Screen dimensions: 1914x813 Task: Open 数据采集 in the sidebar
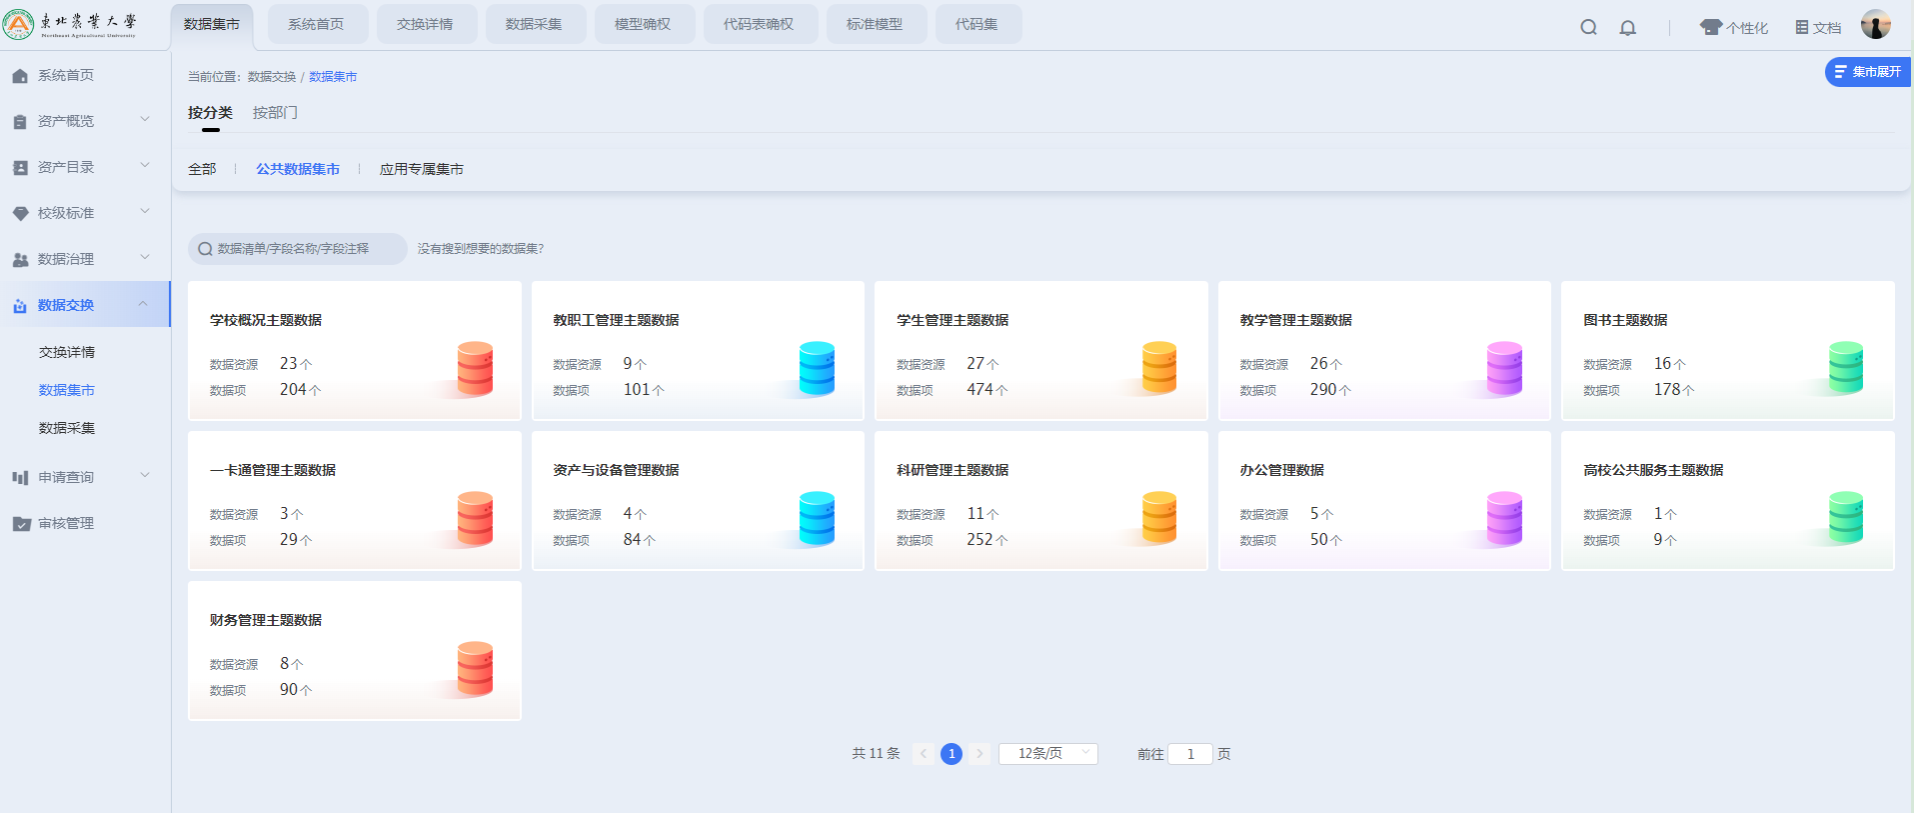coord(67,428)
